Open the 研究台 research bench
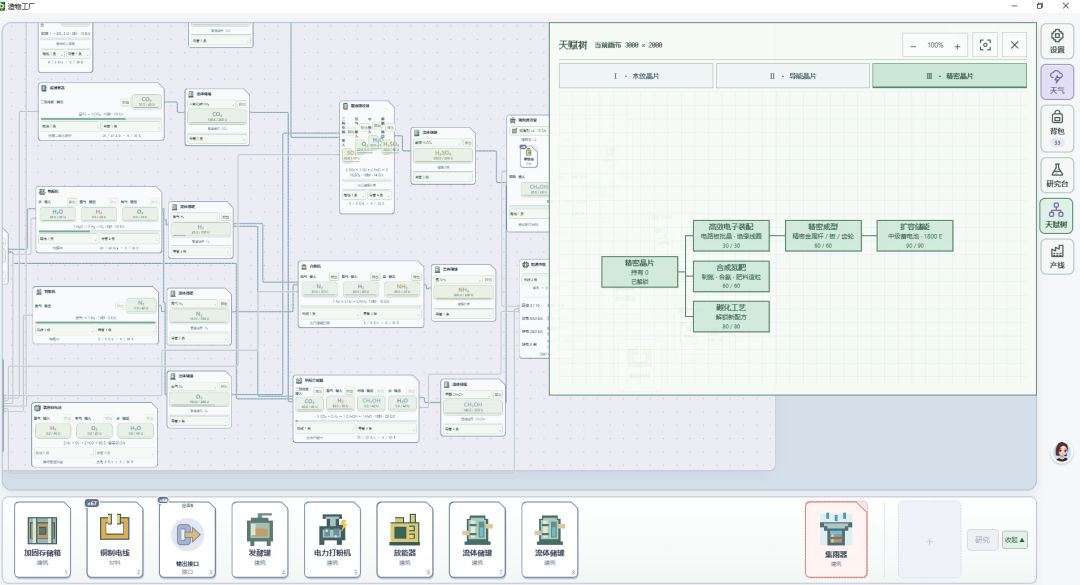Screen dimensions: 1080x585 tap(1057, 175)
